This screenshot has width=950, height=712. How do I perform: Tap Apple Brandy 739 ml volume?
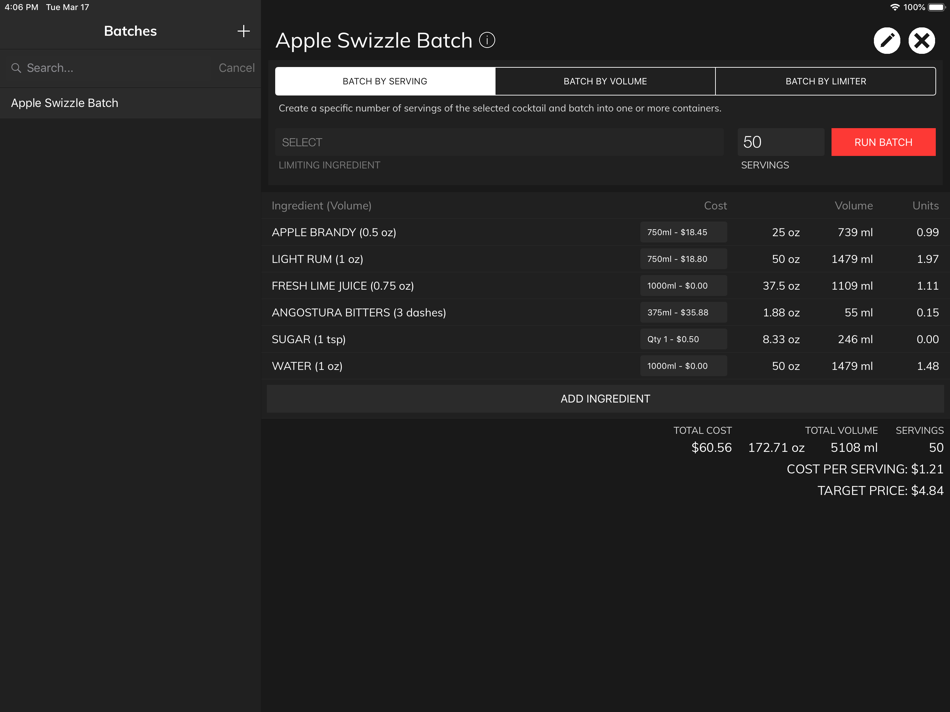(x=855, y=232)
